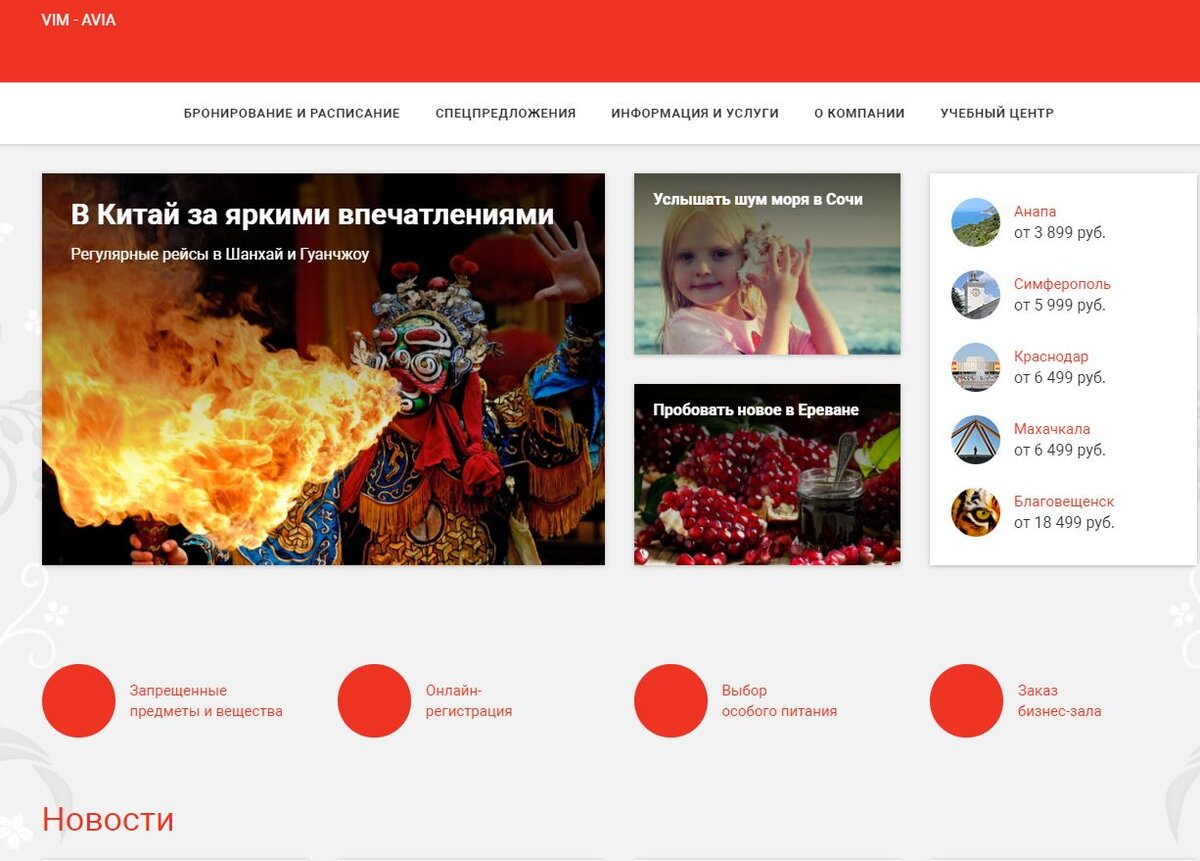The width and height of the screenshot is (1200, 861).
Task: Open the БРОНИРОВАНИЕ И РАСПИСАНИЕ menu
Action: pyautogui.click(x=292, y=113)
